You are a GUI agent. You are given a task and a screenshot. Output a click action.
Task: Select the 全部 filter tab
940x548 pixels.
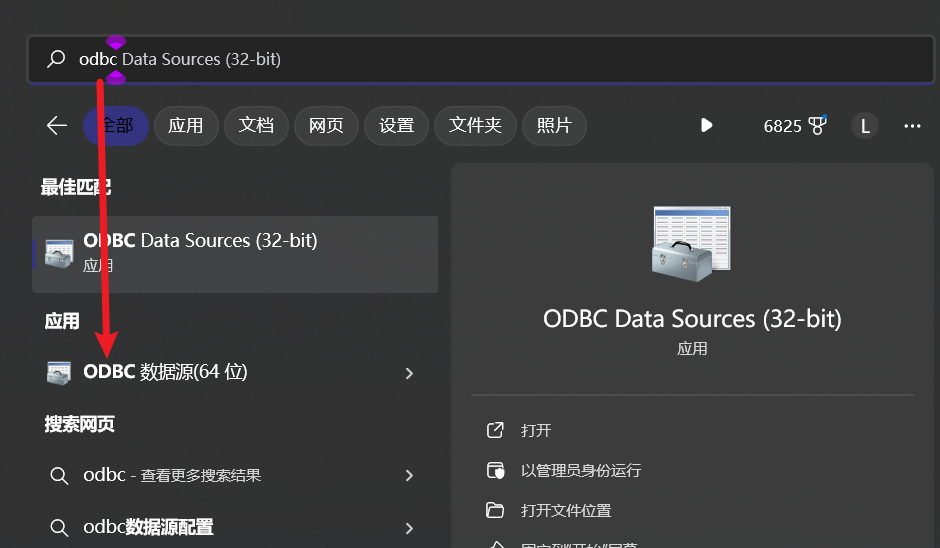coord(116,125)
